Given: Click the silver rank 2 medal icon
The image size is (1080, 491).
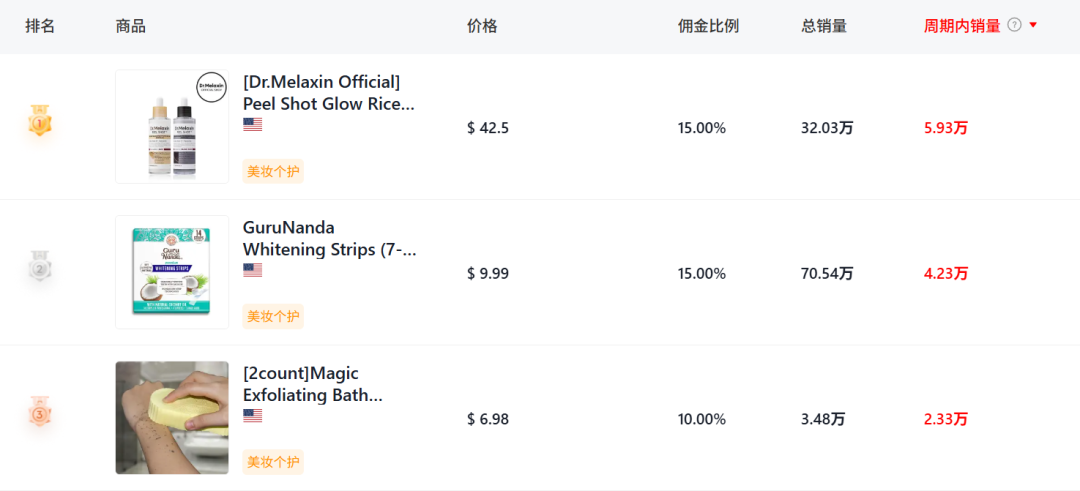Looking at the screenshot, I should coord(40,266).
